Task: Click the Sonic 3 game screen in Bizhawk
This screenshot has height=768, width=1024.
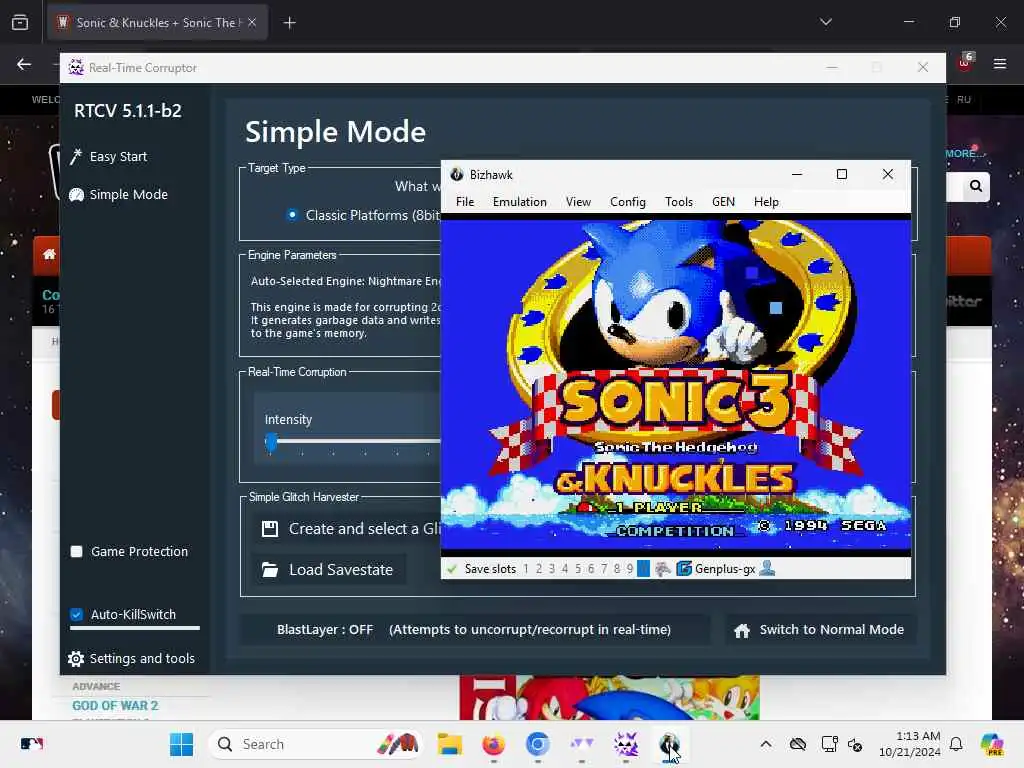Action: [676, 385]
